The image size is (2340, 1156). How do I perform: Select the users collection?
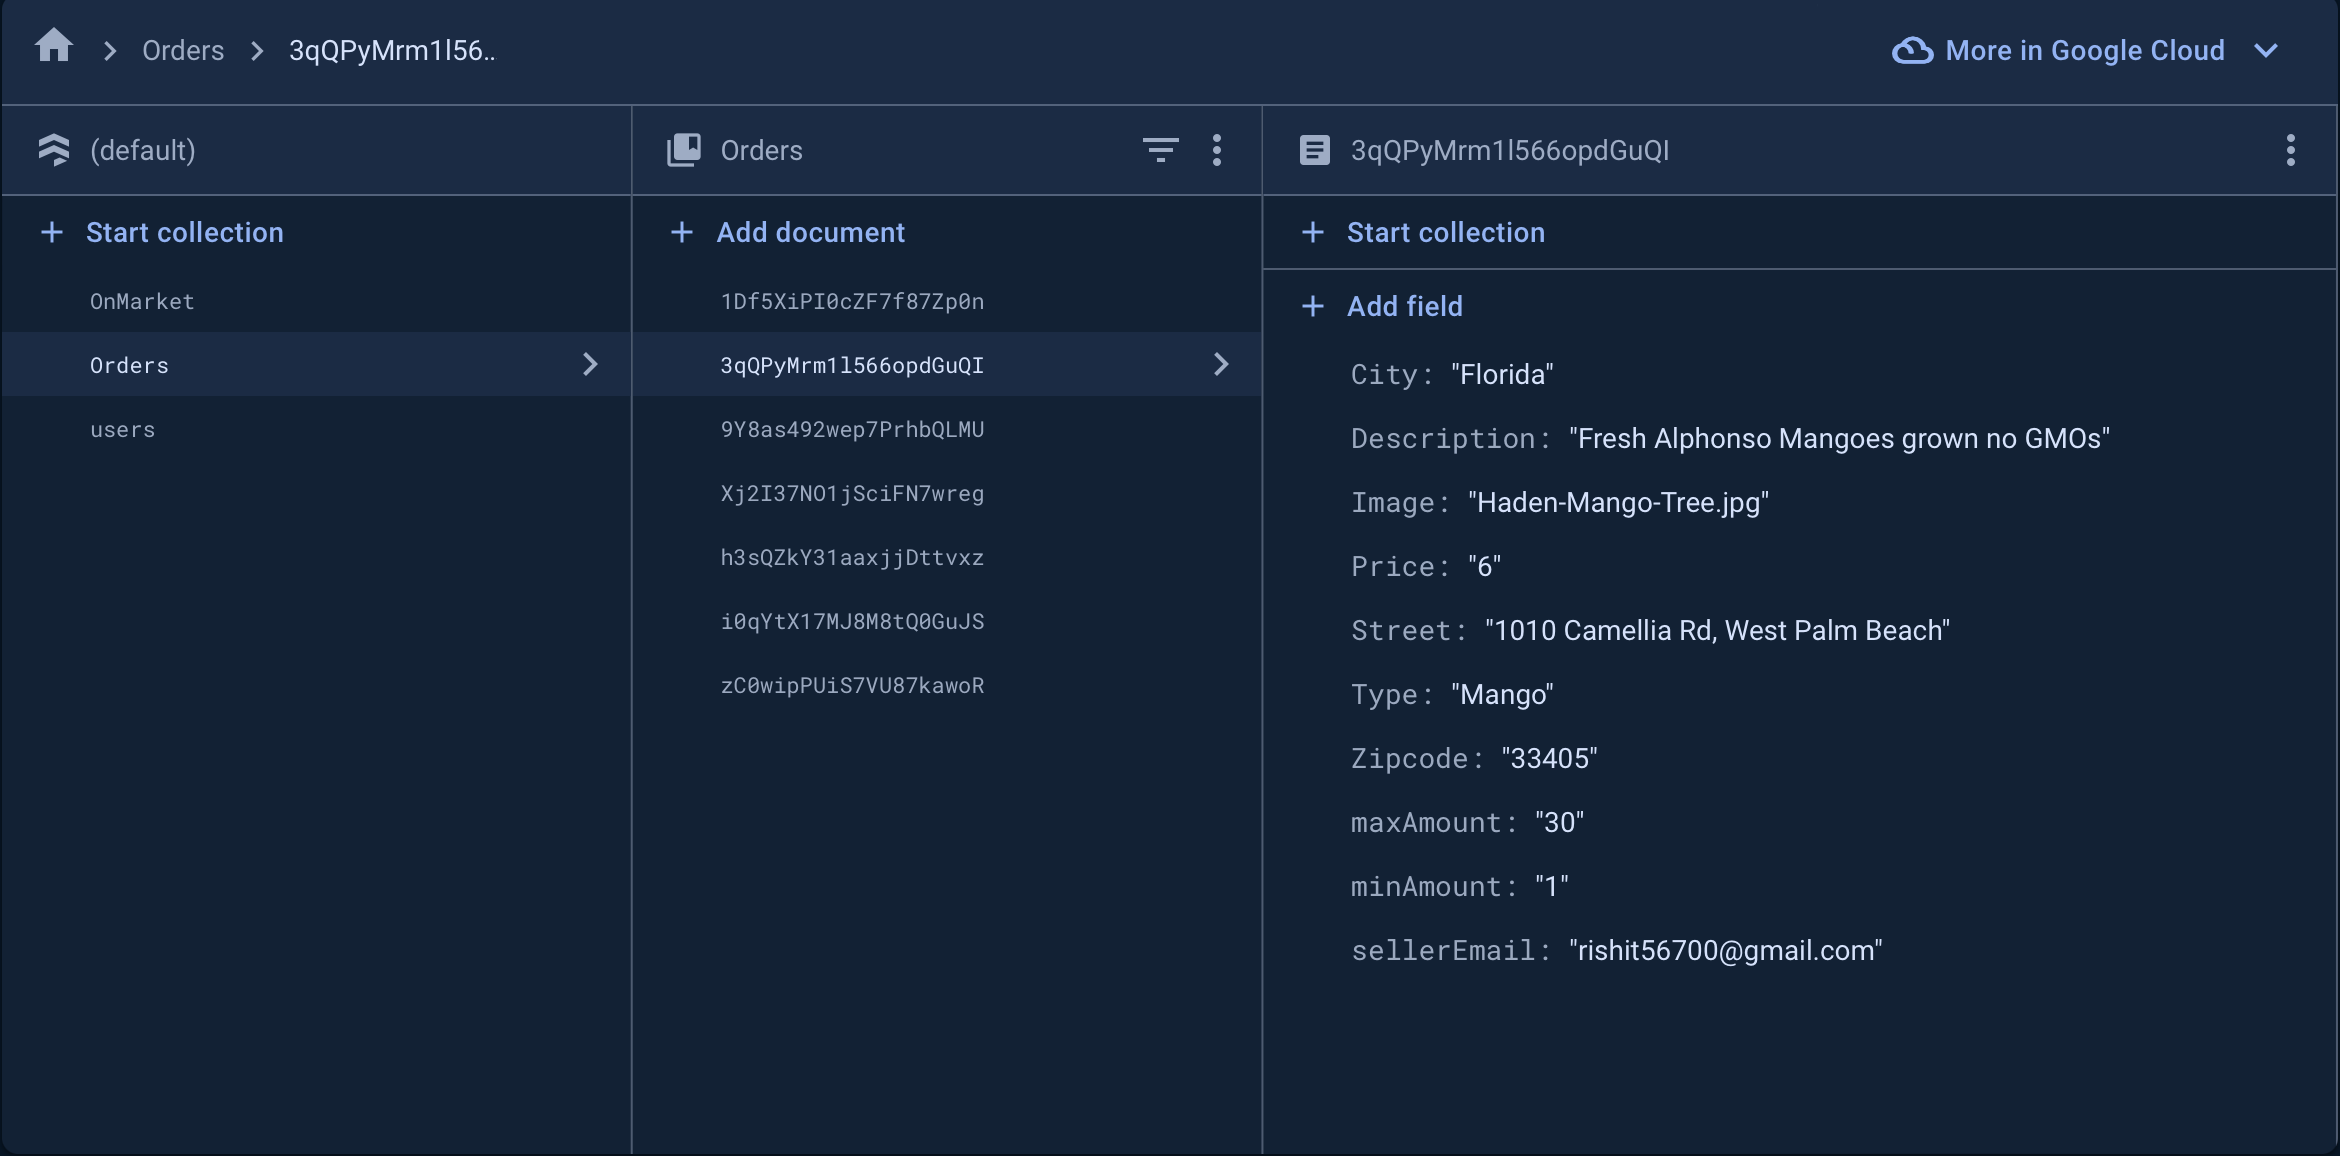[x=123, y=429]
